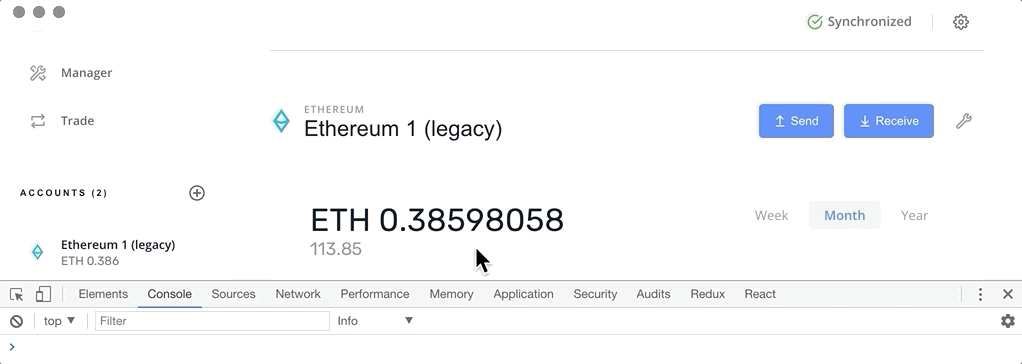This screenshot has width=1022, height=364.
Task: Add account with the plus icon
Action: pos(197,192)
